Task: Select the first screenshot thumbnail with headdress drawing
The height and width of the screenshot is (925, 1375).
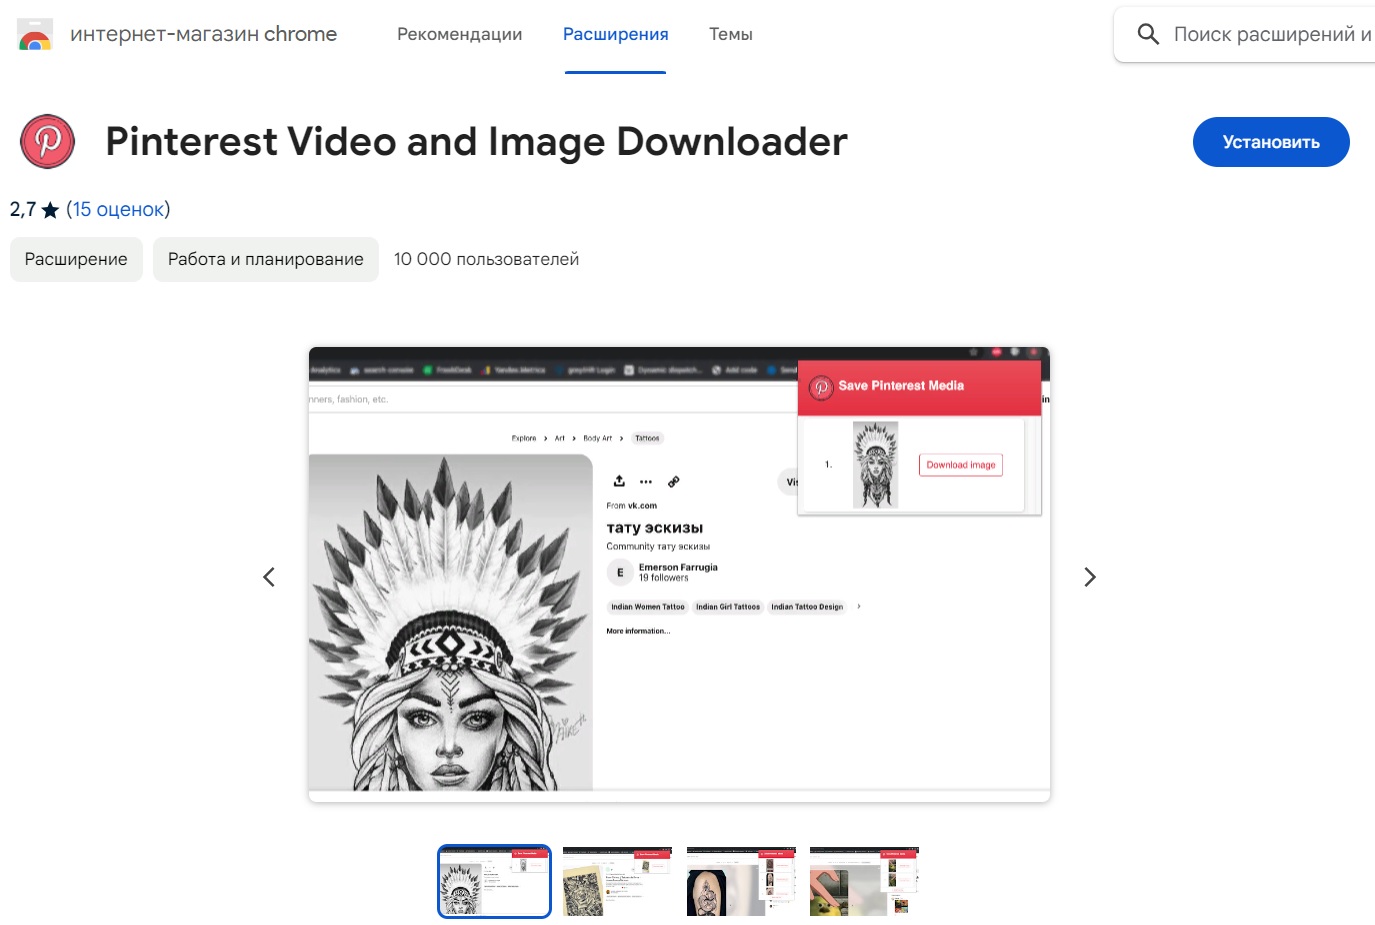Action: (494, 881)
